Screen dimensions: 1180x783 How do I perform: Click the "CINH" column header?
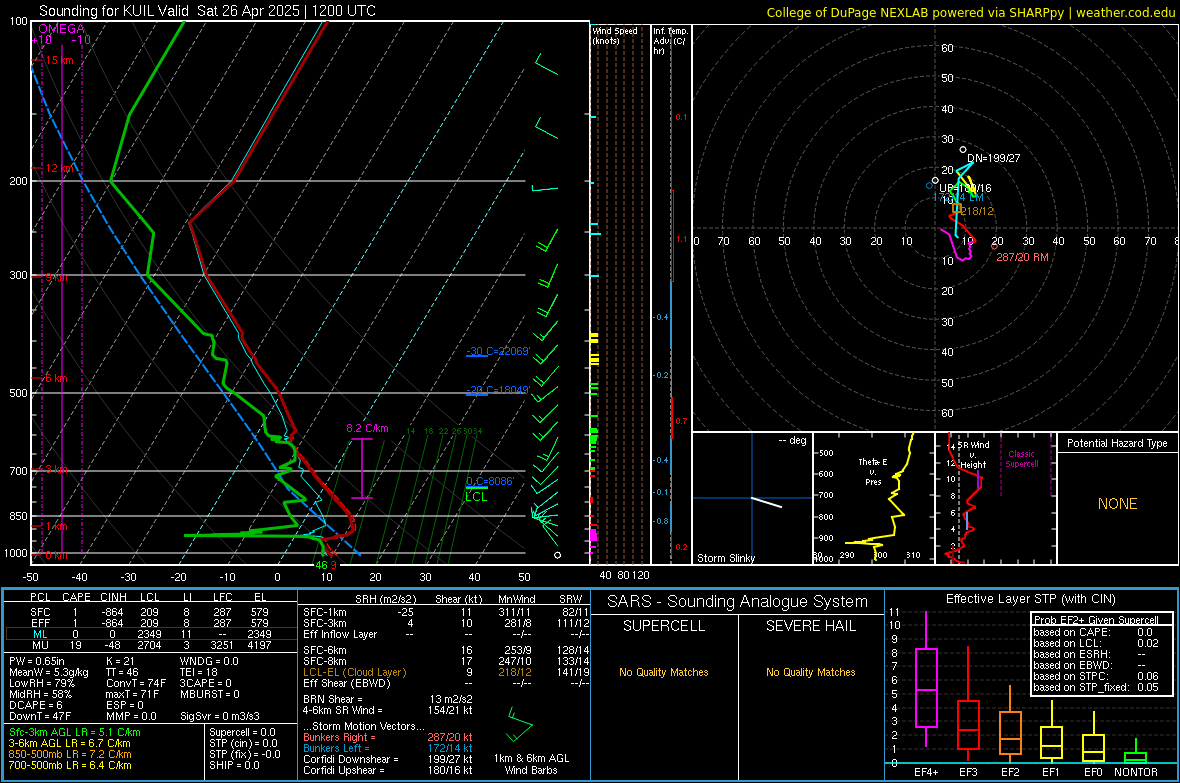113,597
